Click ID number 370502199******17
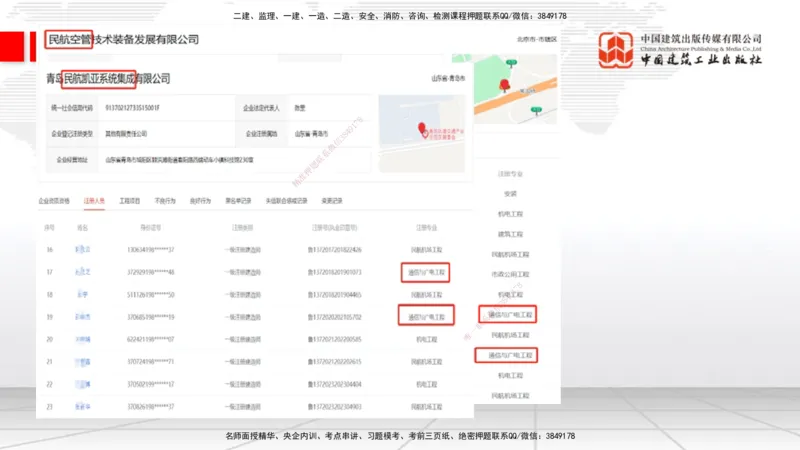Viewport: 800px width, 450px height. (151, 384)
